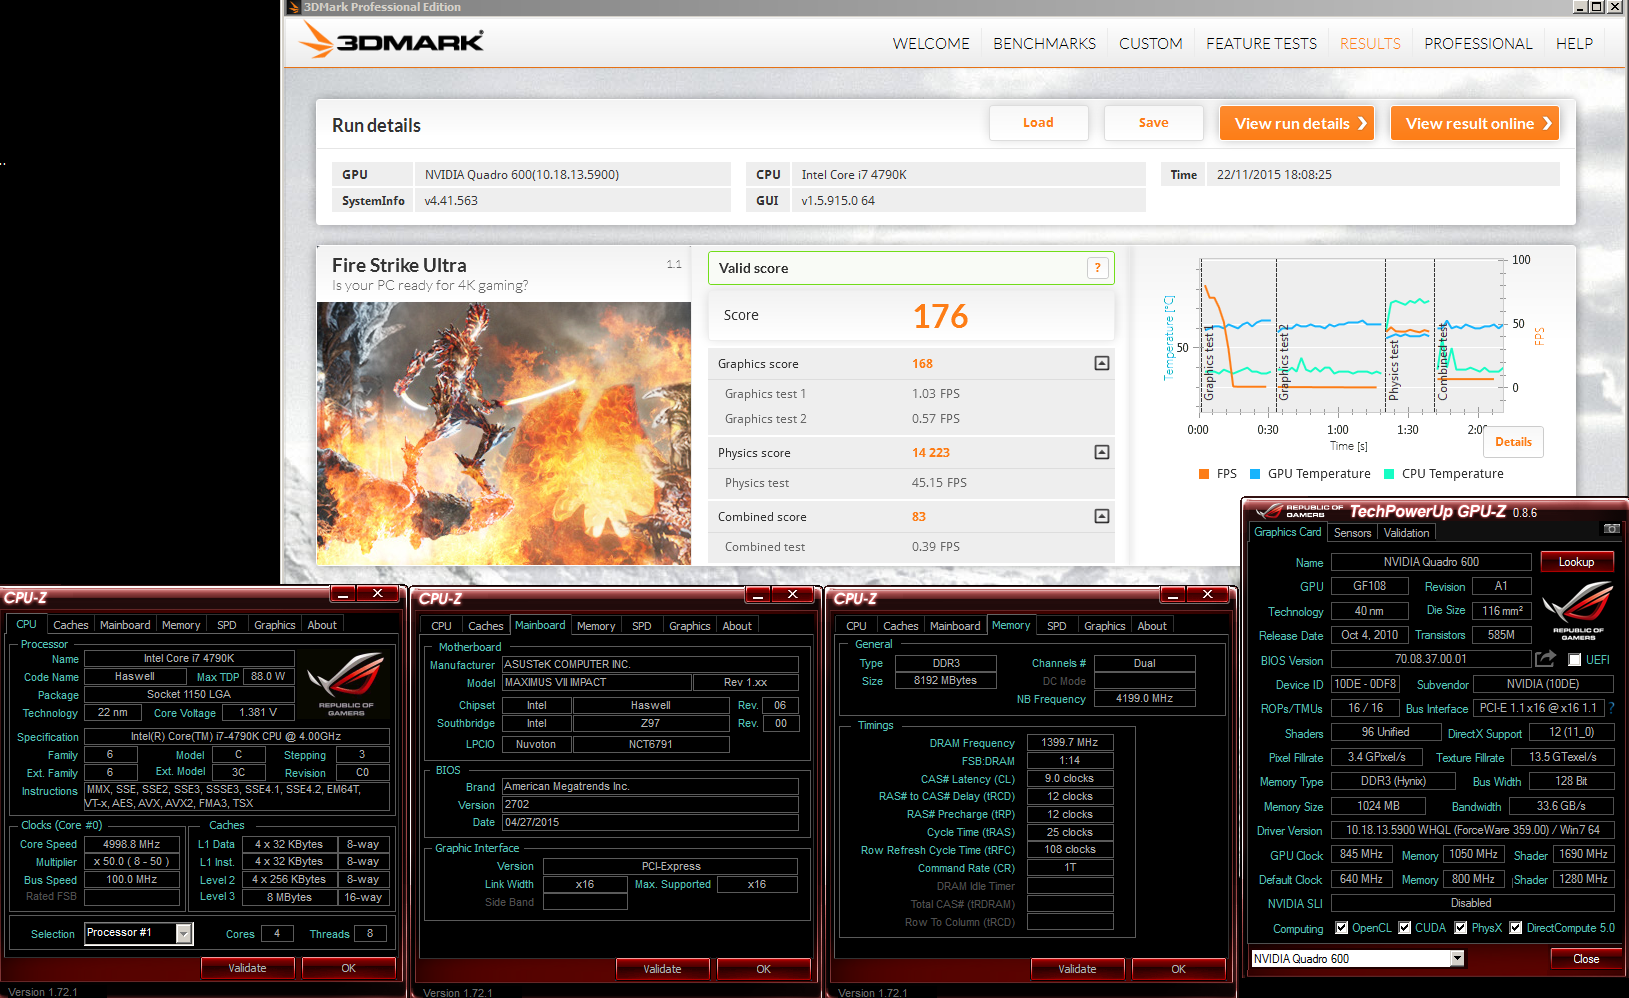Open the Caches tab in the CPU-Z Processor window
This screenshot has width=1629, height=998.
[x=70, y=625]
